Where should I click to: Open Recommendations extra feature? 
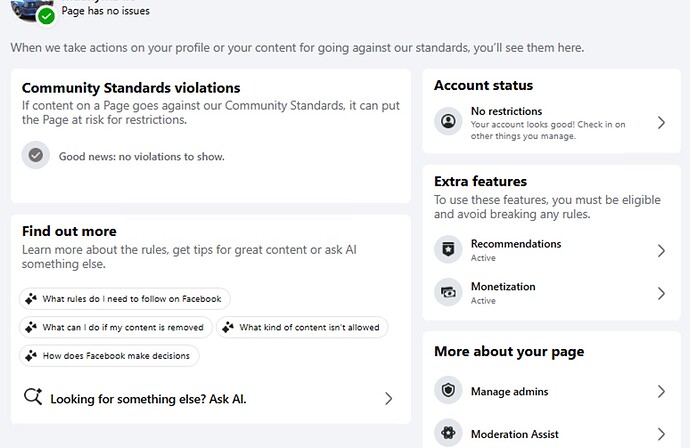(x=551, y=250)
